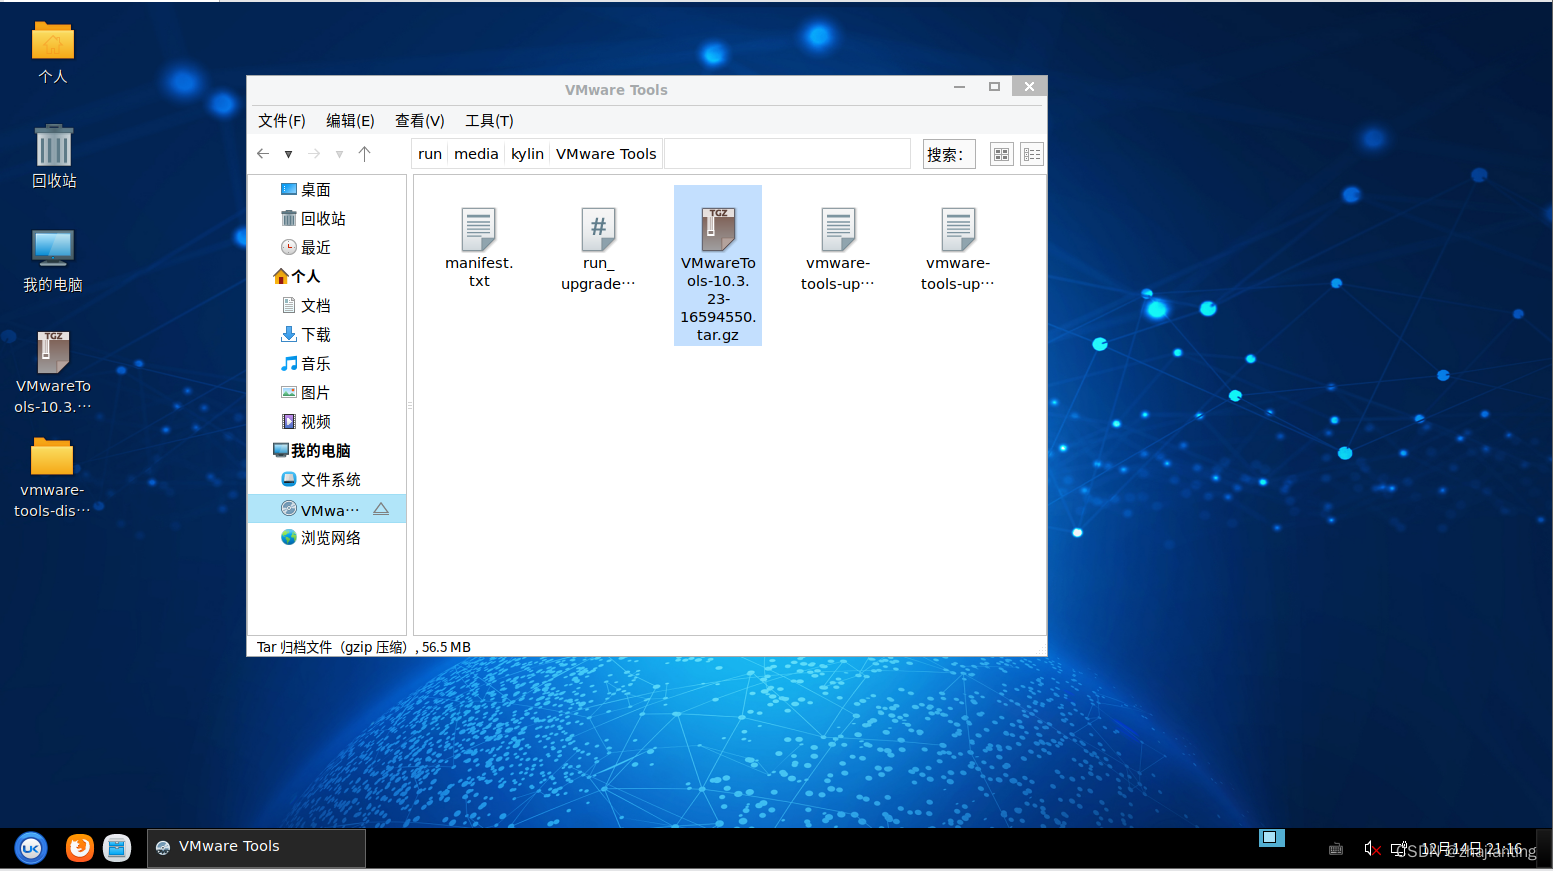The width and height of the screenshot is (1553, 871).
Task: Open the 工具(T) menu
Action: 489,121
